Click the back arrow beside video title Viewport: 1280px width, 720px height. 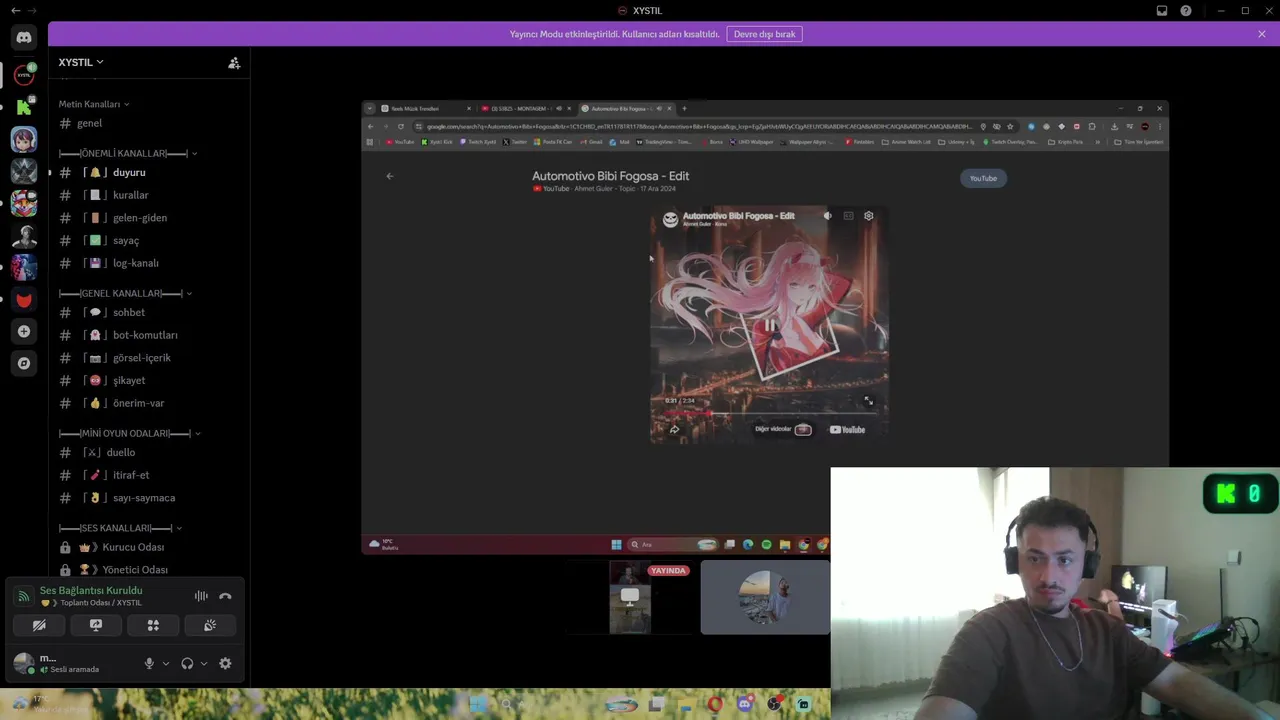pos(390,176)
